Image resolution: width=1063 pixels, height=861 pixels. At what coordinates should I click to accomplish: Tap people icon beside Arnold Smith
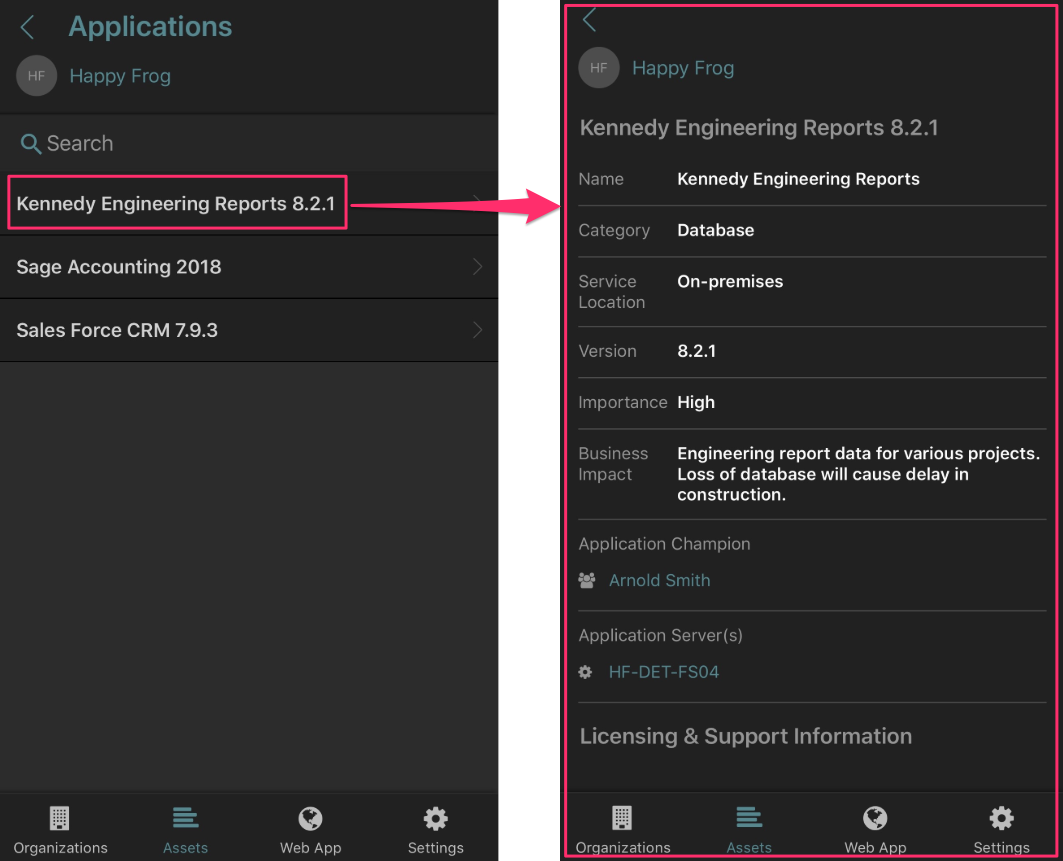(x=587, y=580)
